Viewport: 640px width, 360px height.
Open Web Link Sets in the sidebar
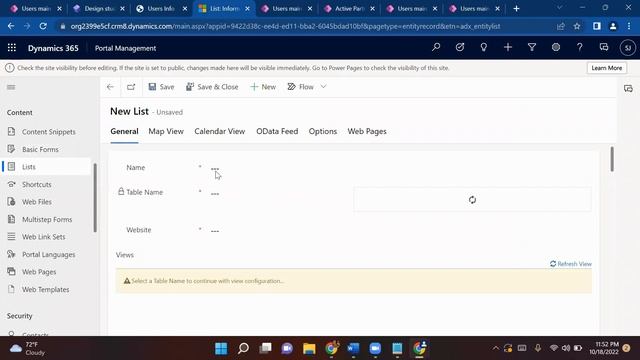click(43, 237)
